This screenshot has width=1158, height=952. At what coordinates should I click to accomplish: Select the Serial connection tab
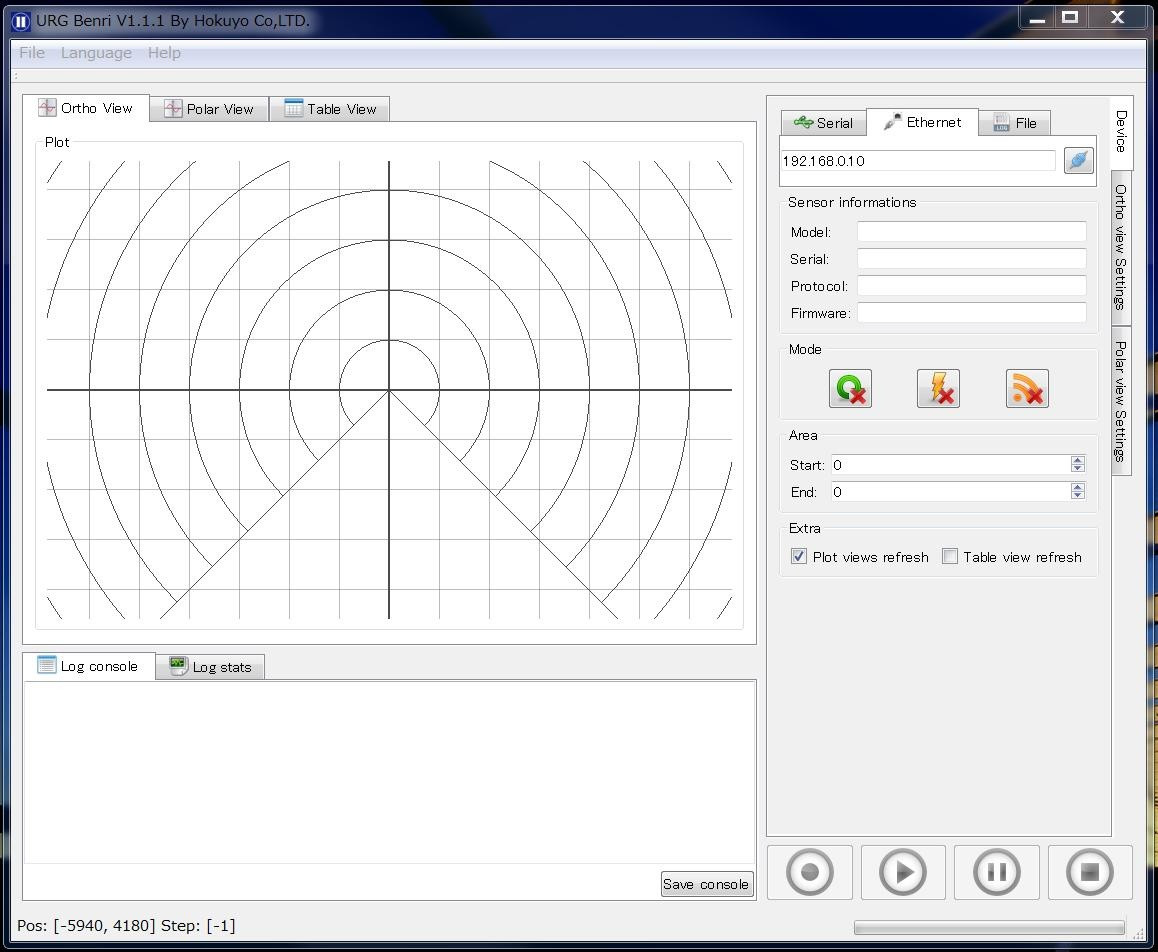pyautogui.click(x=823, y=123)
